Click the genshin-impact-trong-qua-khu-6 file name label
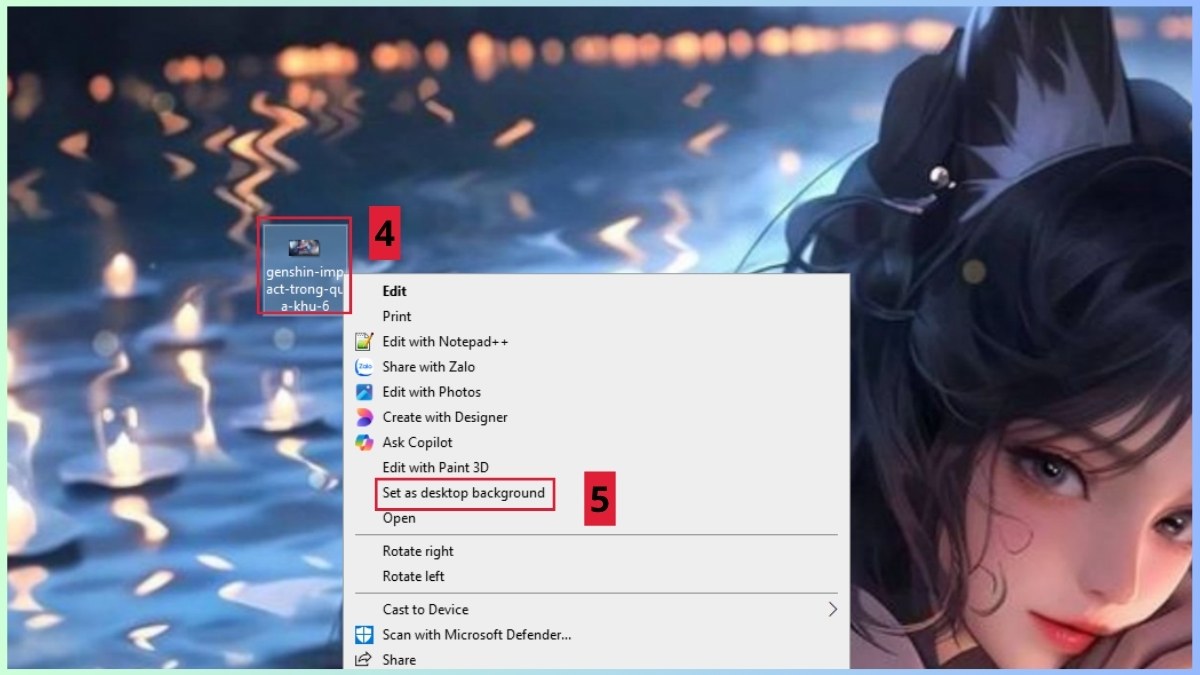1200x675 pixels. 304,288
